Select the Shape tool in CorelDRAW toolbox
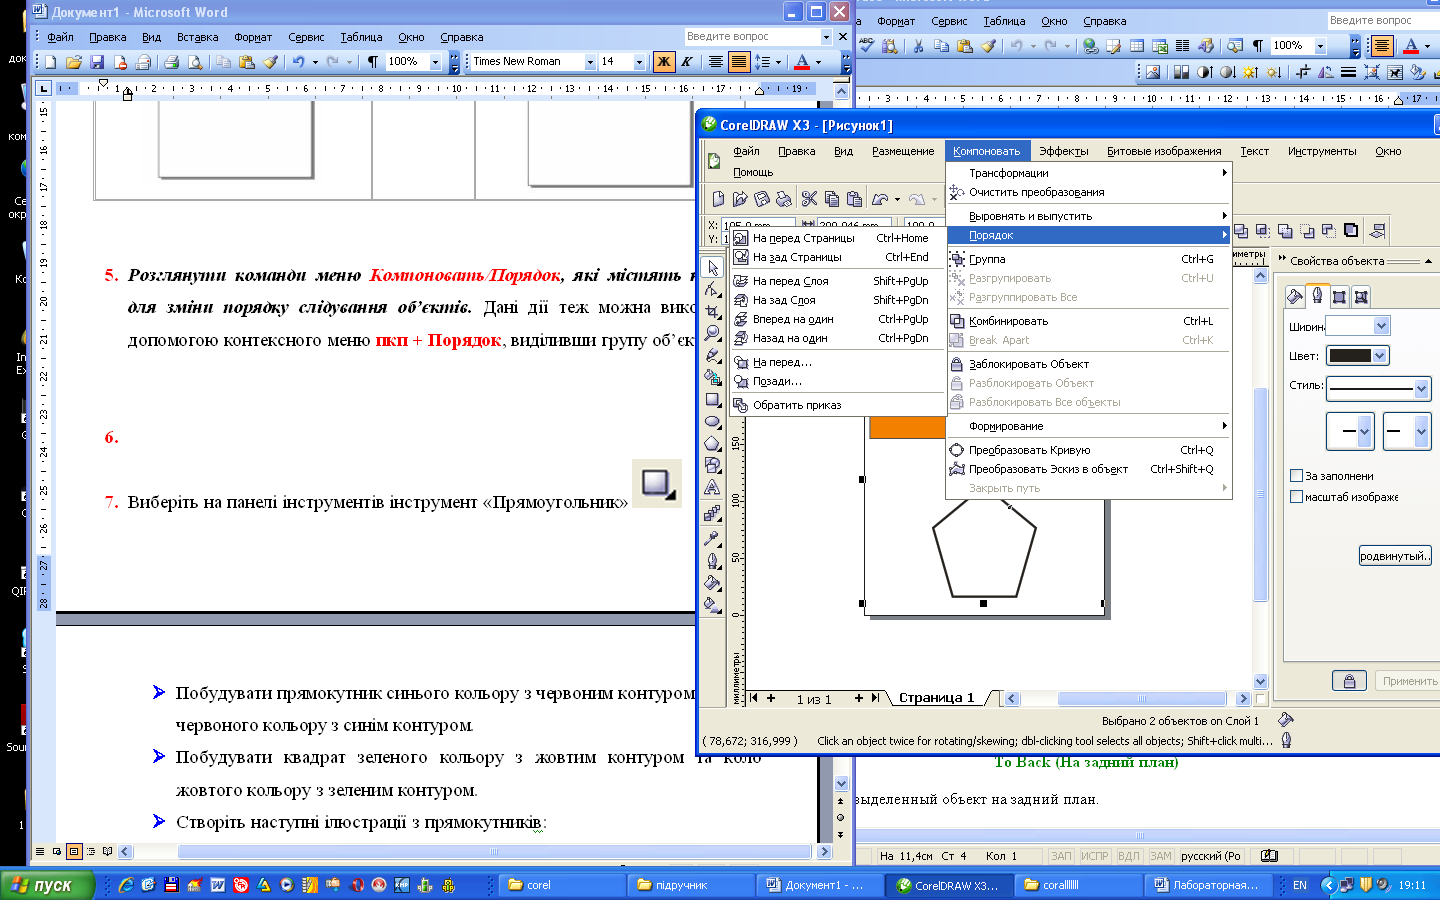Image resolution: width=1440 pixels, height=900 pixels. coord(712,290)
